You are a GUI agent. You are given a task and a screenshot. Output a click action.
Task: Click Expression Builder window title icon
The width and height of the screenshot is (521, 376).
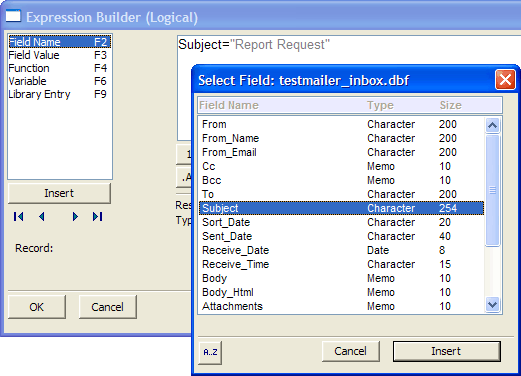[13, 16]
